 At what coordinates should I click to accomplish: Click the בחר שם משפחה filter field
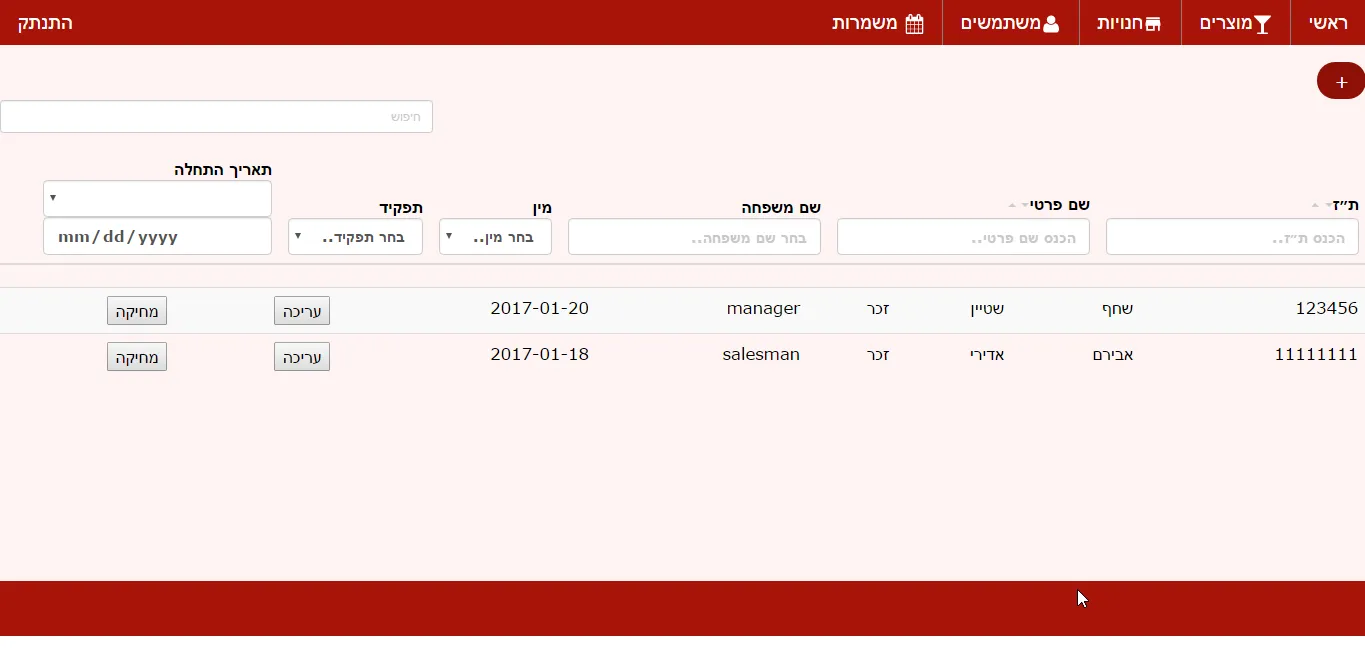tap(694, 237)
